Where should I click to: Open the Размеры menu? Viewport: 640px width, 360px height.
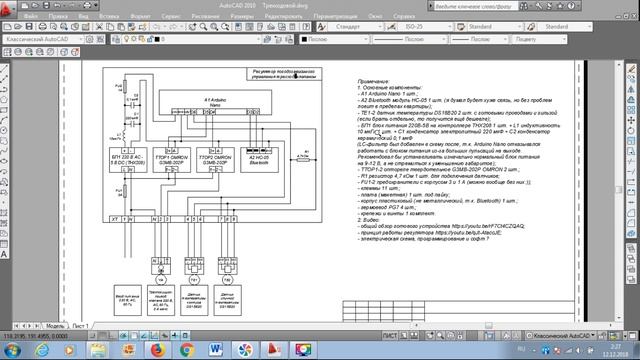pos(242,16)
